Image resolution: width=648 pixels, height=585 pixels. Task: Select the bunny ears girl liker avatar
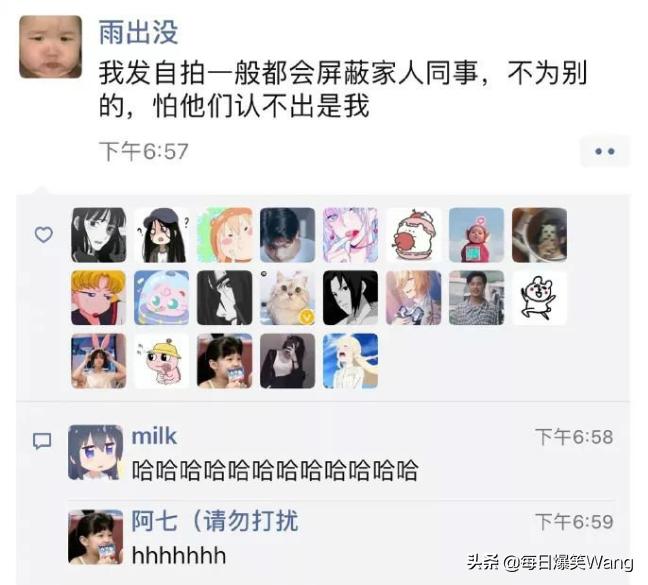pyautogui.click(x=98, y=361)
